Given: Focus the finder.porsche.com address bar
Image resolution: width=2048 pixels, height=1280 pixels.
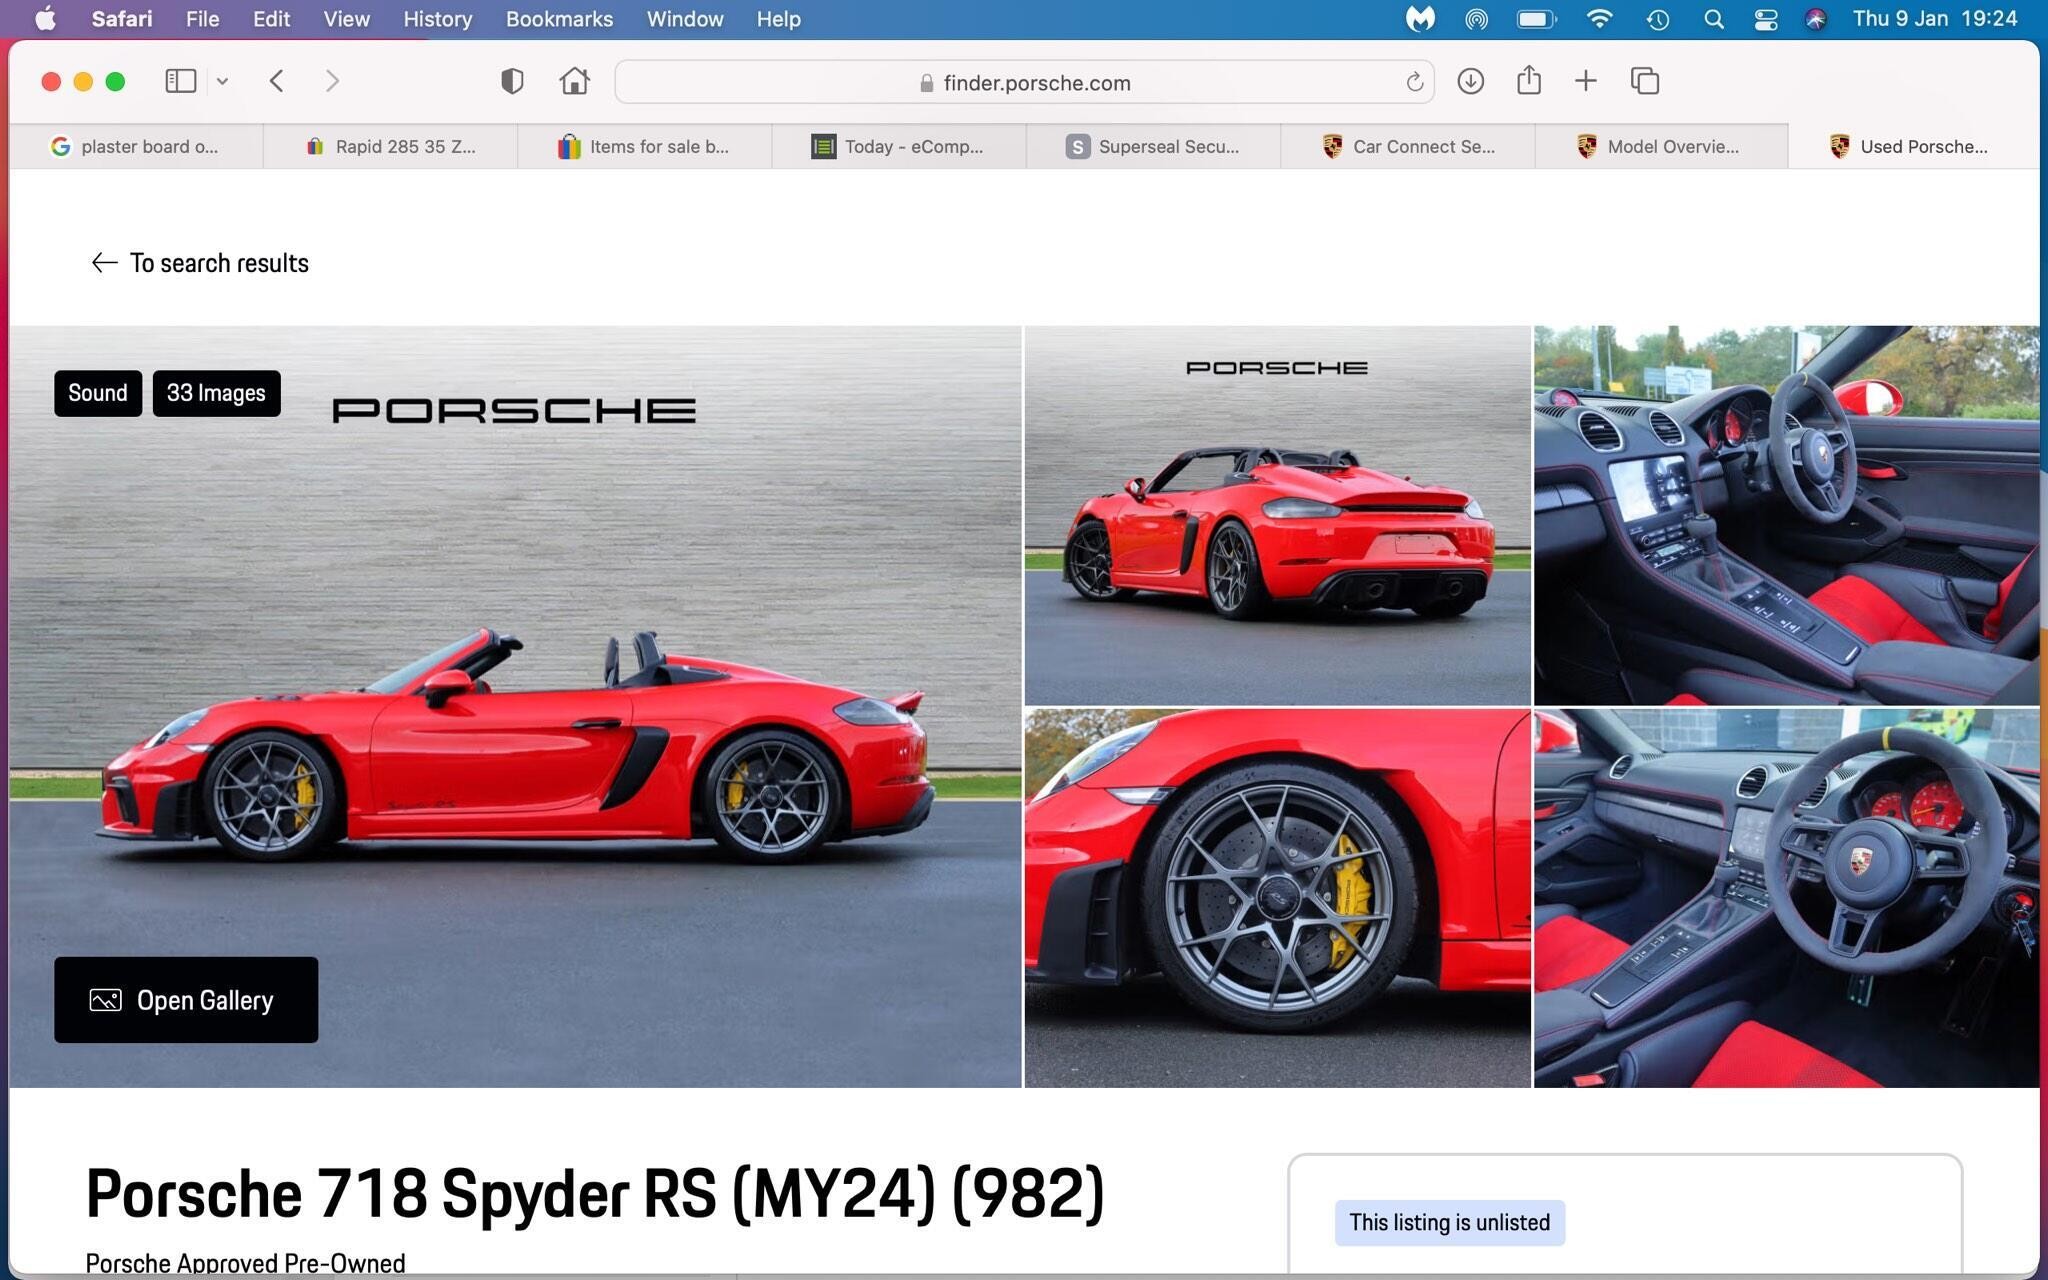Looking at the screenshot, I should tap(1024, 82).
